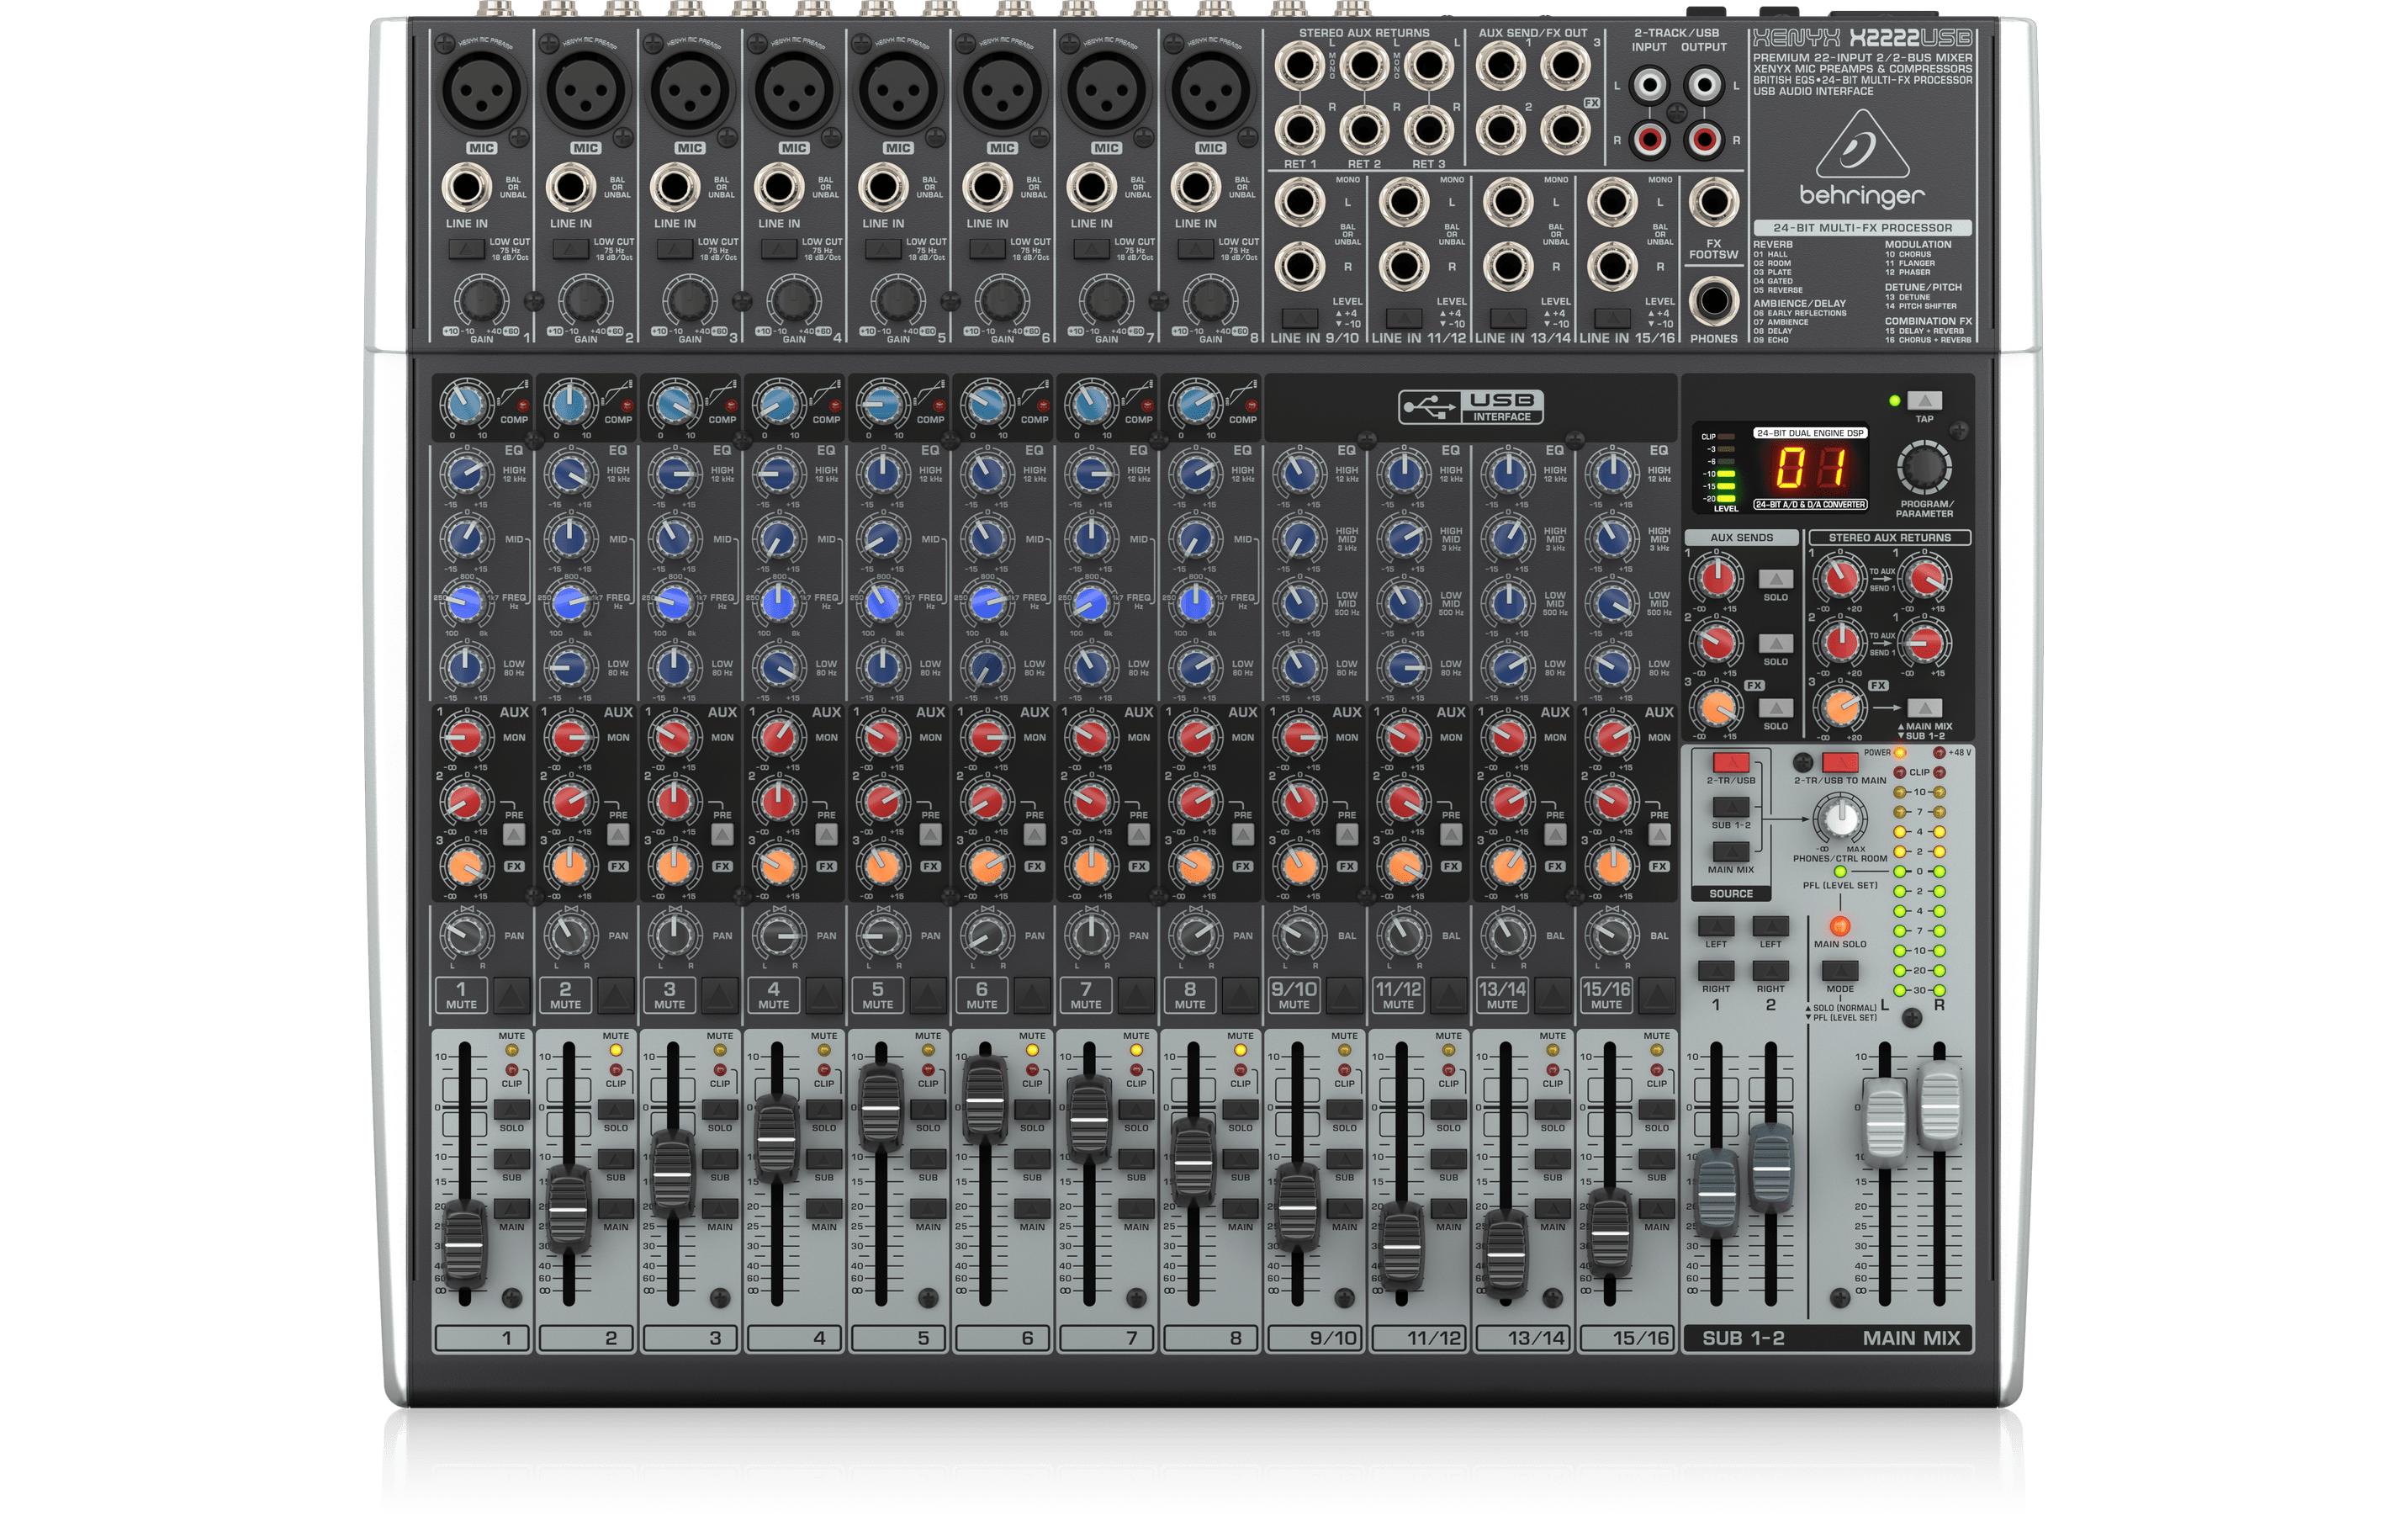Click the SUB 1 fader cap
Viewport: 2408px width, 1516px height.
pyautogui.click(x=1717, y=1193)
